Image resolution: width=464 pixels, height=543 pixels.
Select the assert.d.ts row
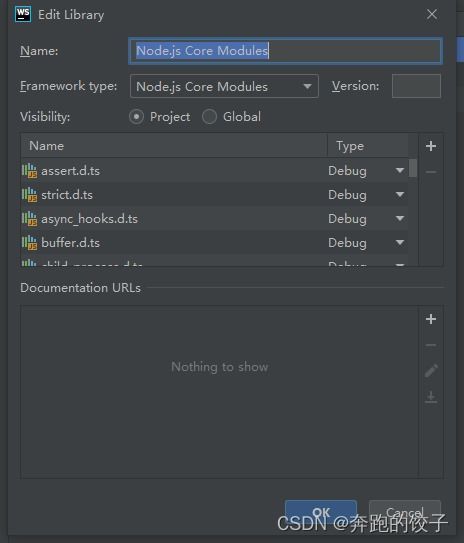pos(214,171)
